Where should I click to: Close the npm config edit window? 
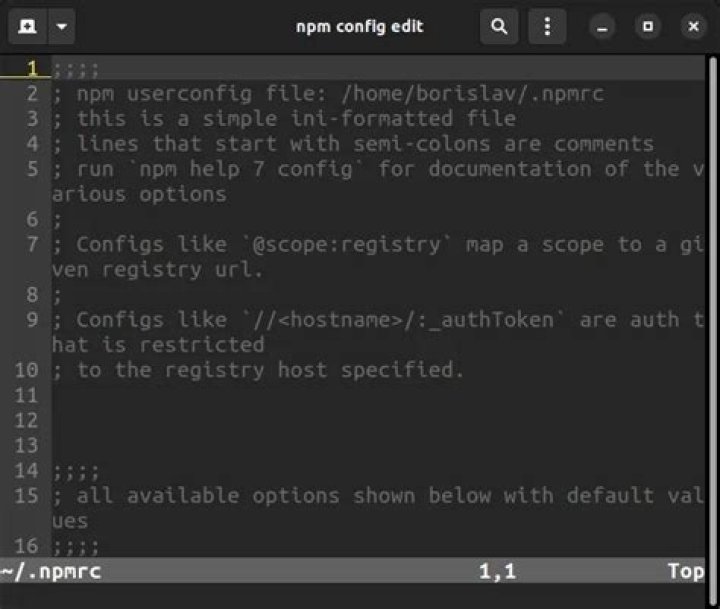(693, 27)
